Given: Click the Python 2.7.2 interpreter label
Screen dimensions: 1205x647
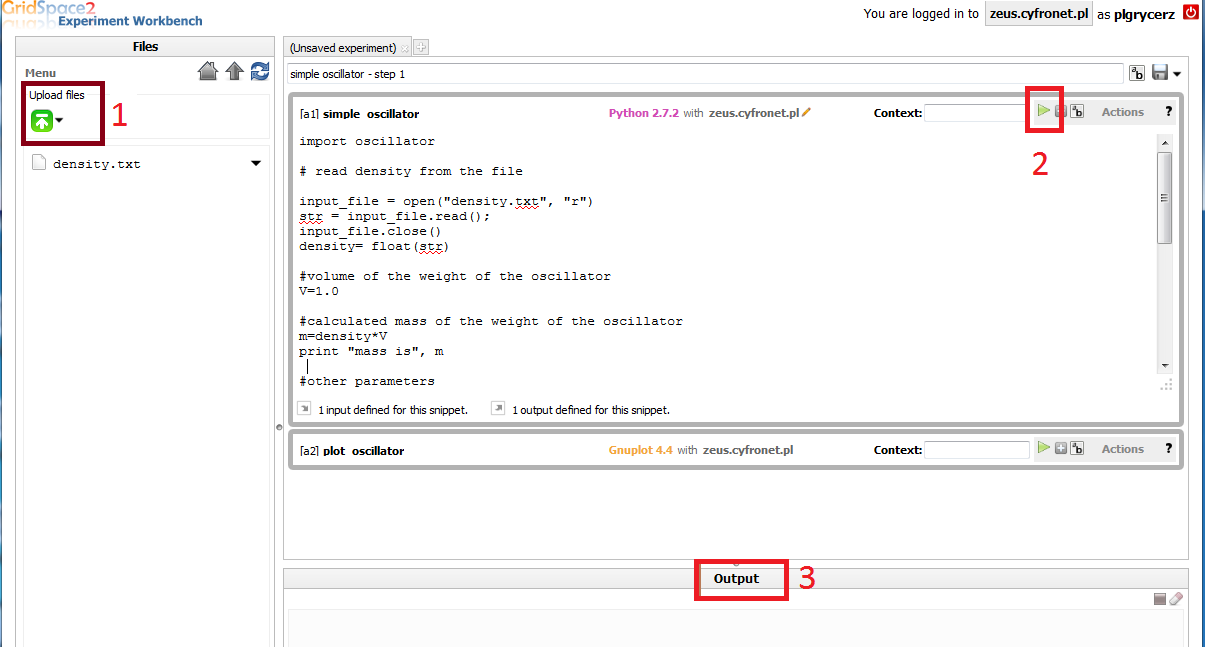Looking at the screenshot, I should (643, 113).
